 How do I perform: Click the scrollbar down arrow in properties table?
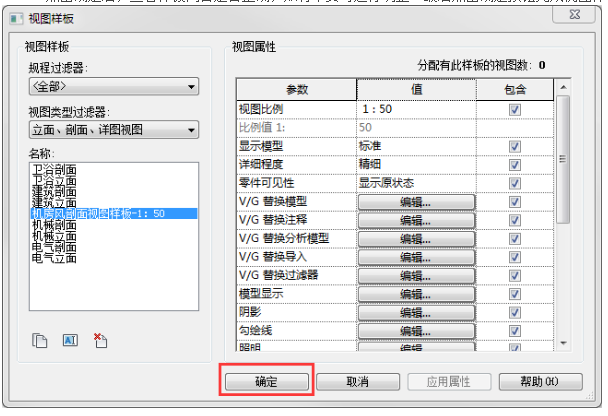pos(564,343)
